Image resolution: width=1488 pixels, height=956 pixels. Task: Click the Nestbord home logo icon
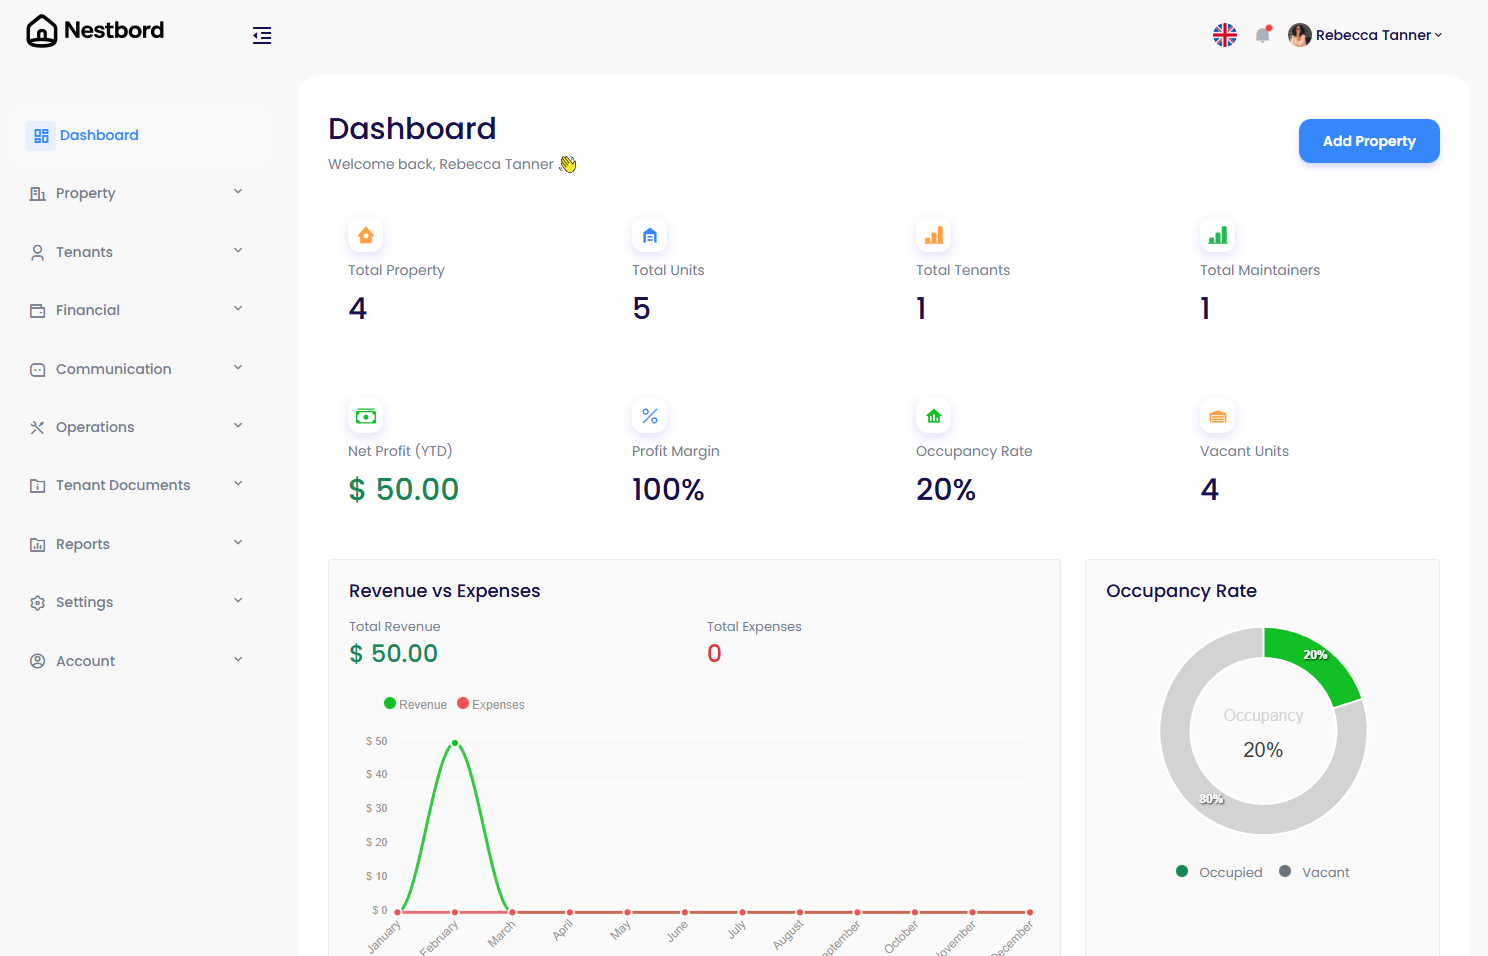[x=41, y=31]
